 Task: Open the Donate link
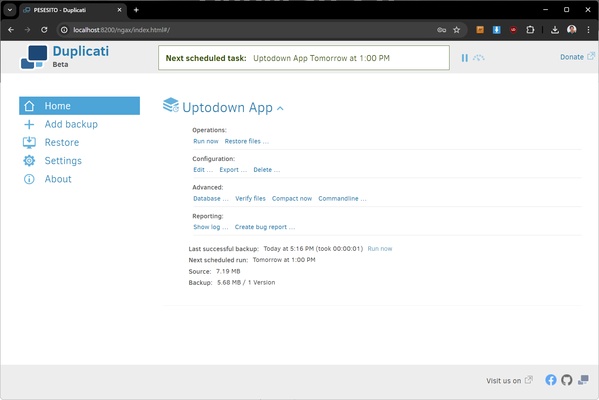577,57
